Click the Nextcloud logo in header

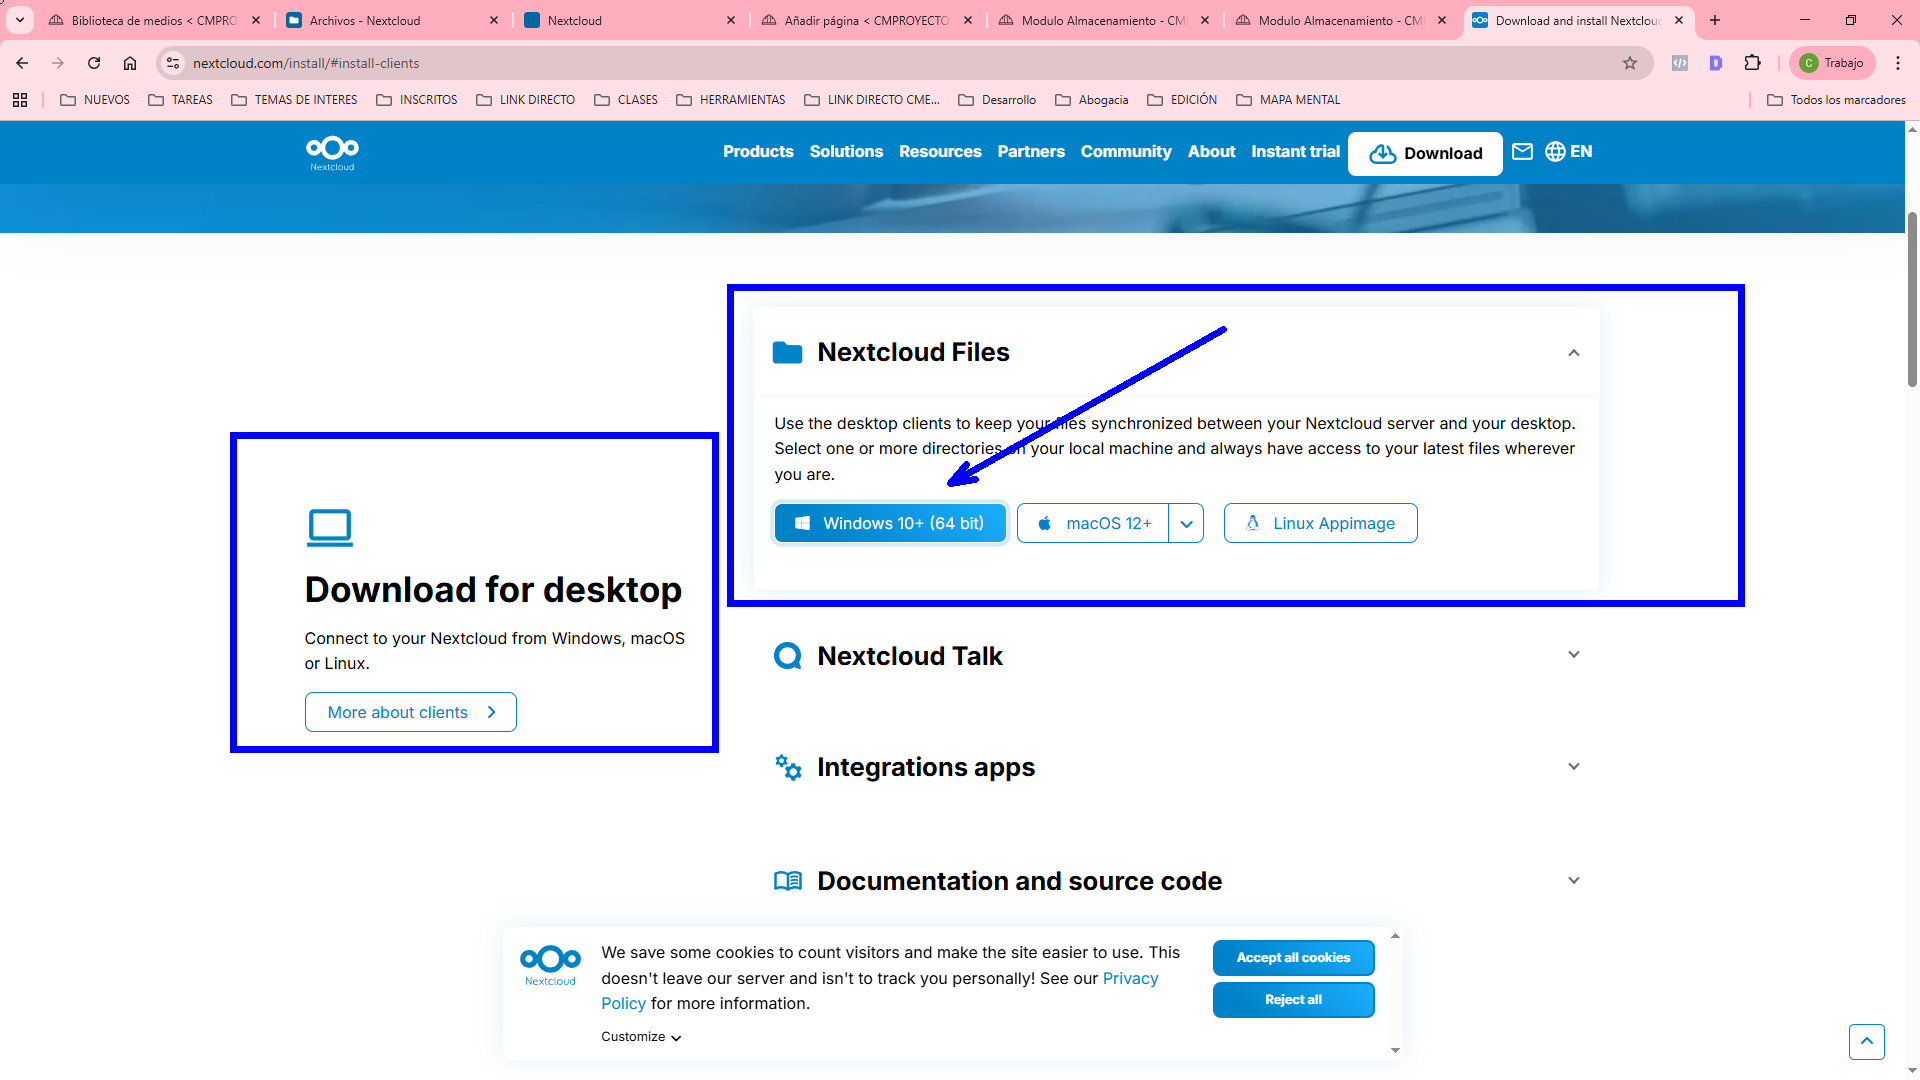pos(332,152)
